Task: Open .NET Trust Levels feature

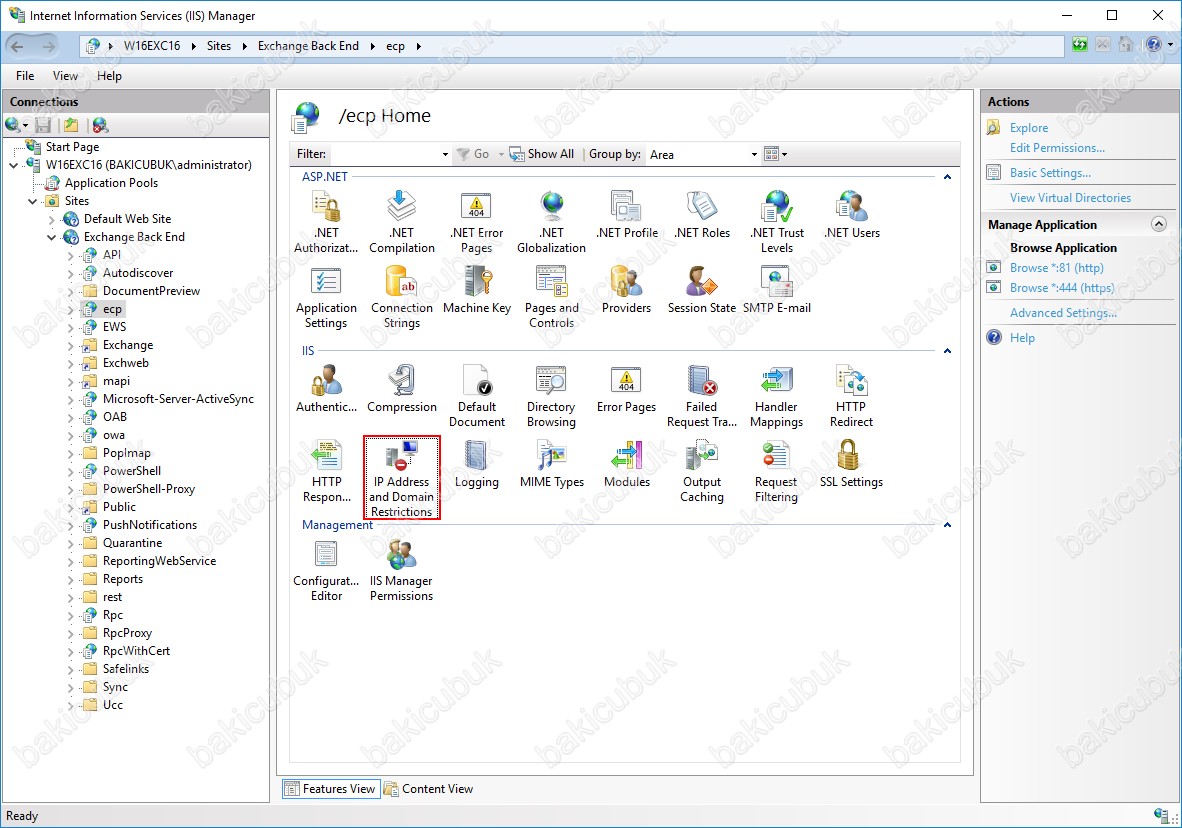Action: tap(776, 222)
